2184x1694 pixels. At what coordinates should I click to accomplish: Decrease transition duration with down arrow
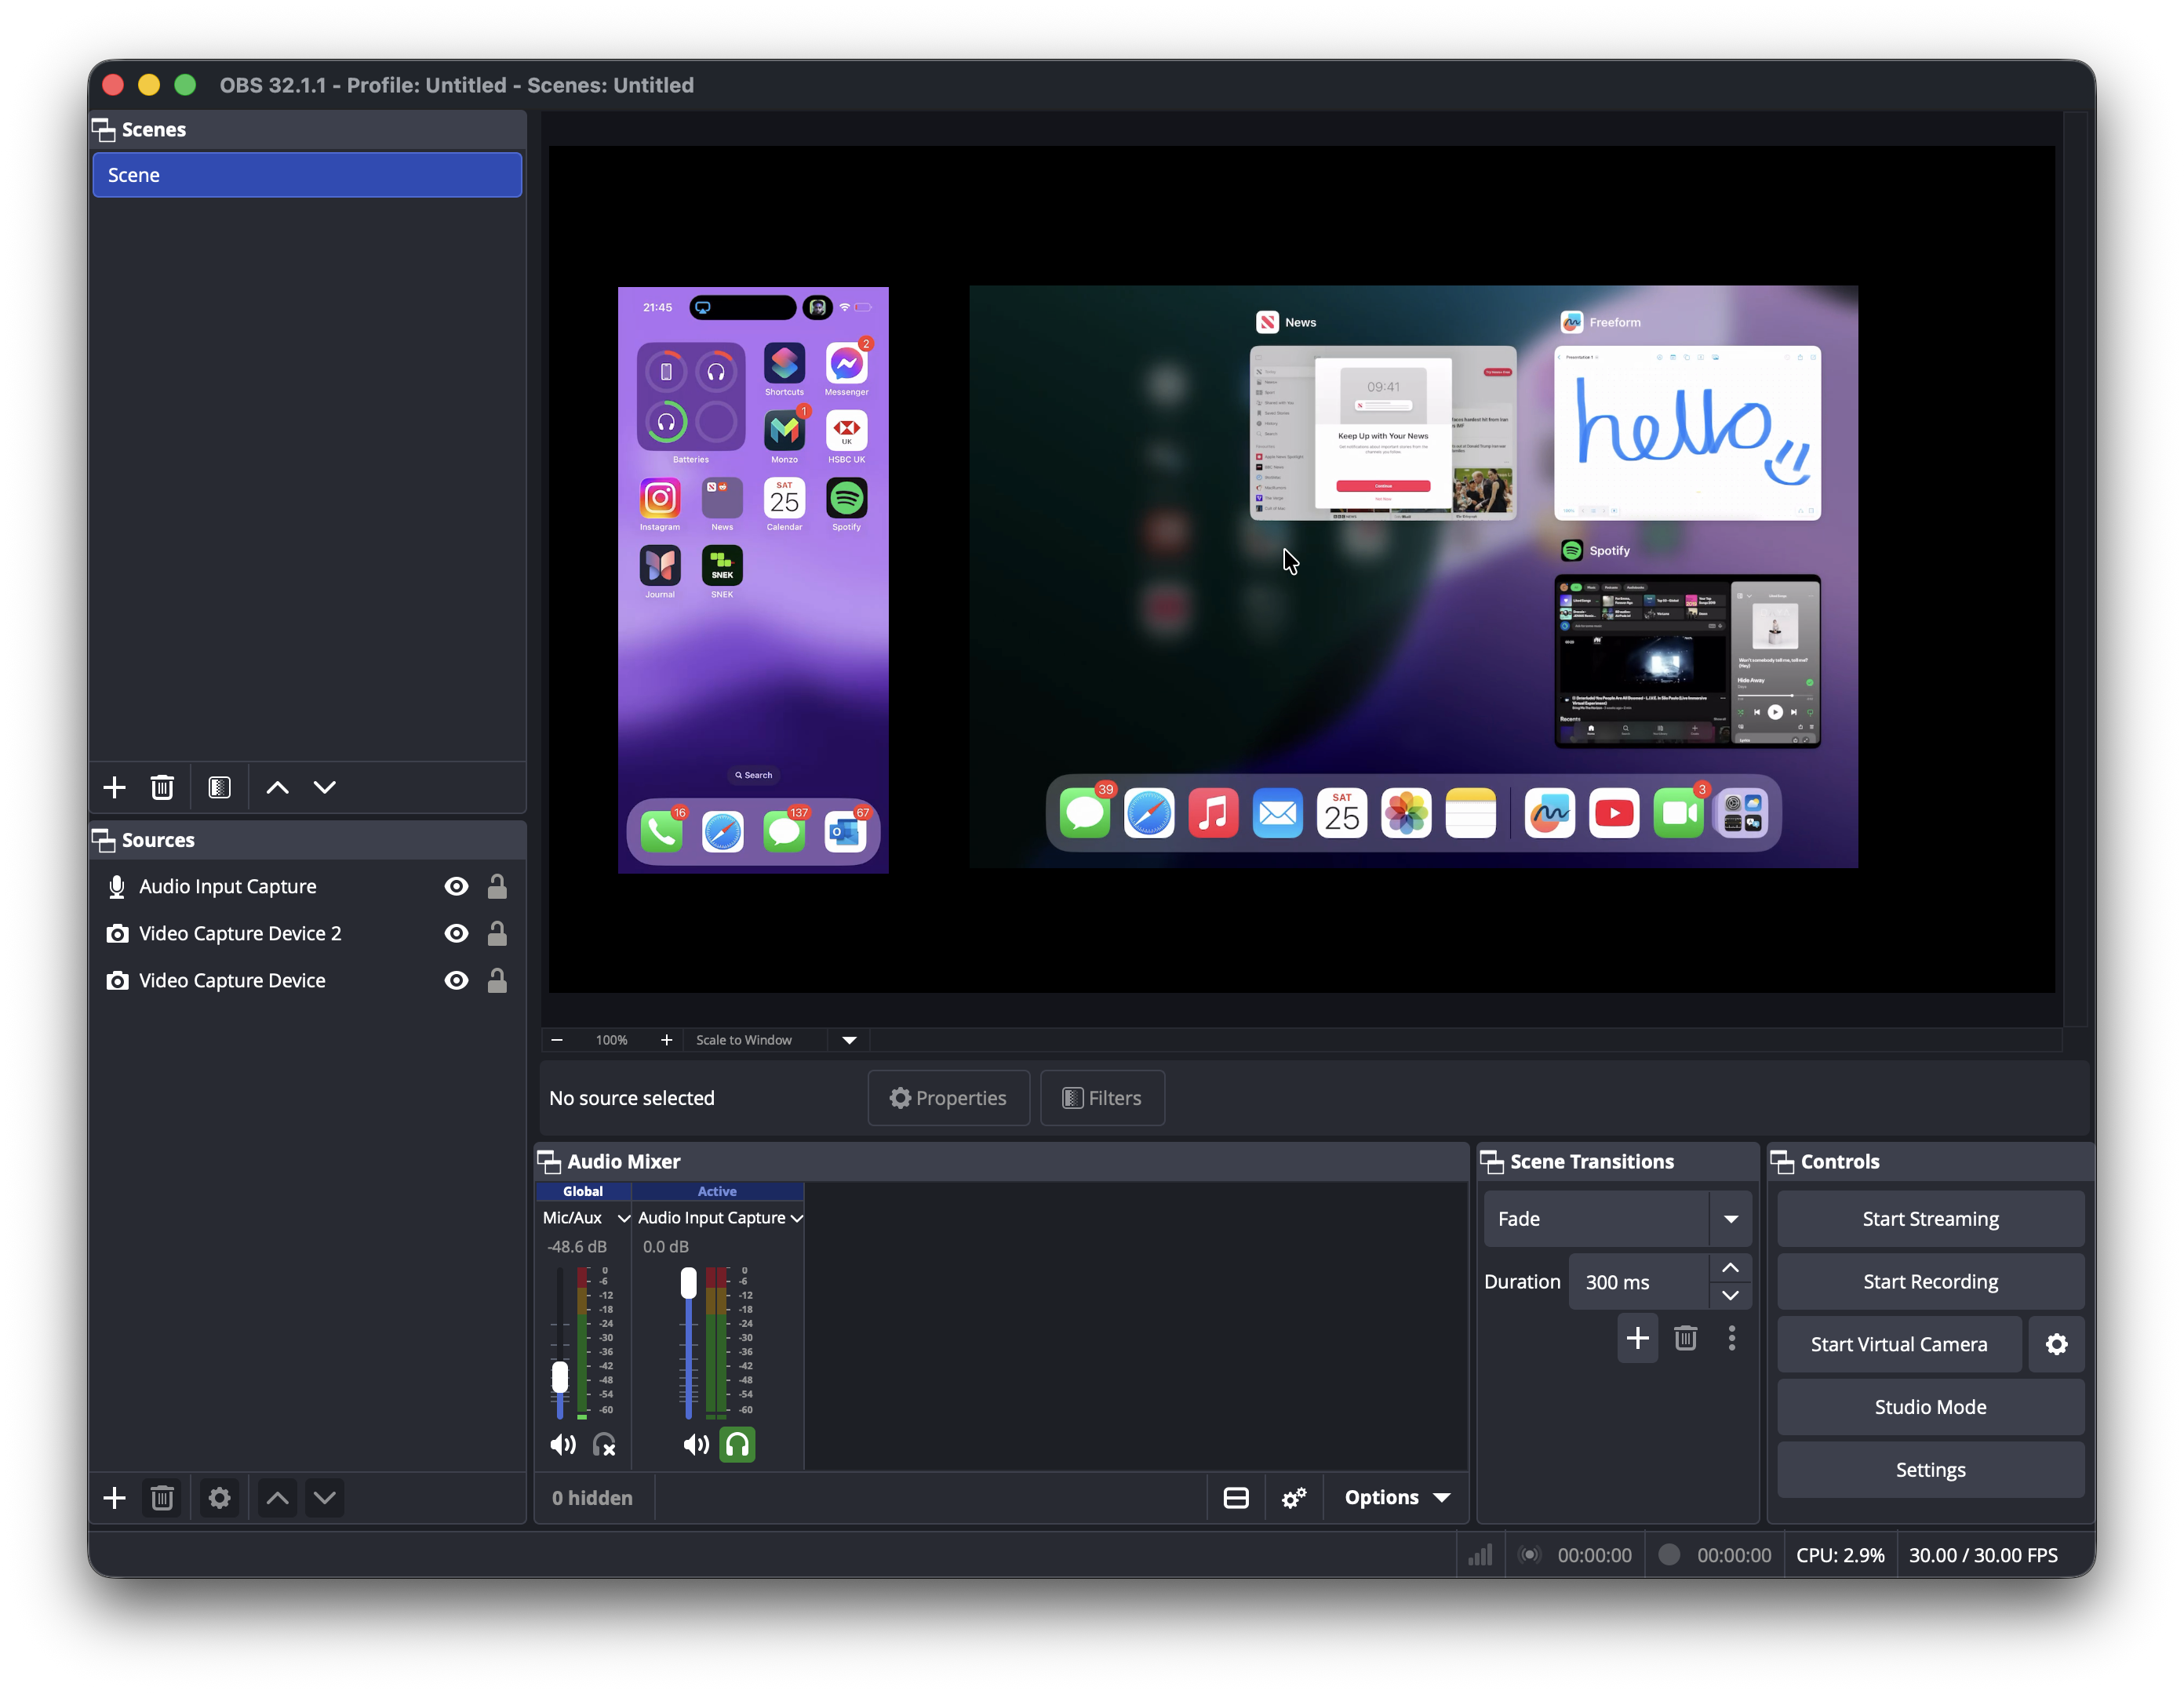(1730, 1295)
